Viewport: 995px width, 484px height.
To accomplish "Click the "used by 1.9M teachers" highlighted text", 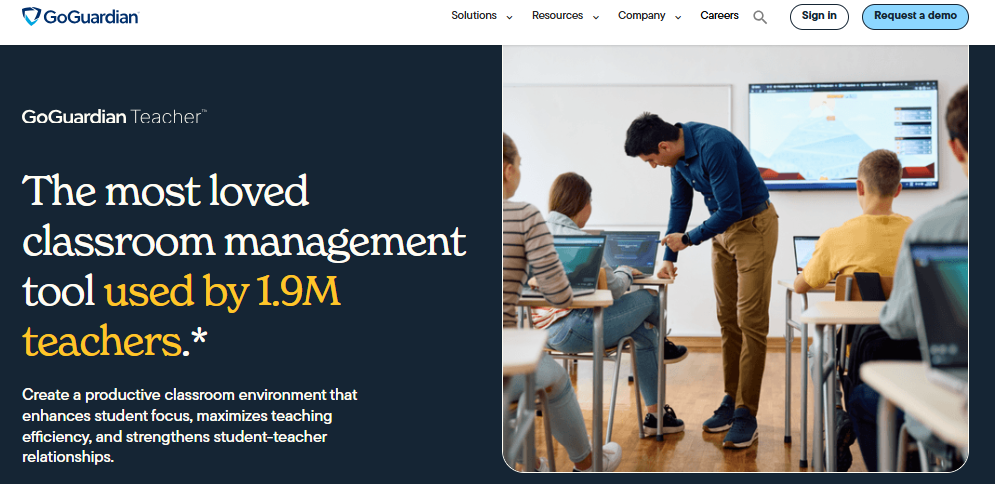I will pyautogui.click(x=181, y=317).
